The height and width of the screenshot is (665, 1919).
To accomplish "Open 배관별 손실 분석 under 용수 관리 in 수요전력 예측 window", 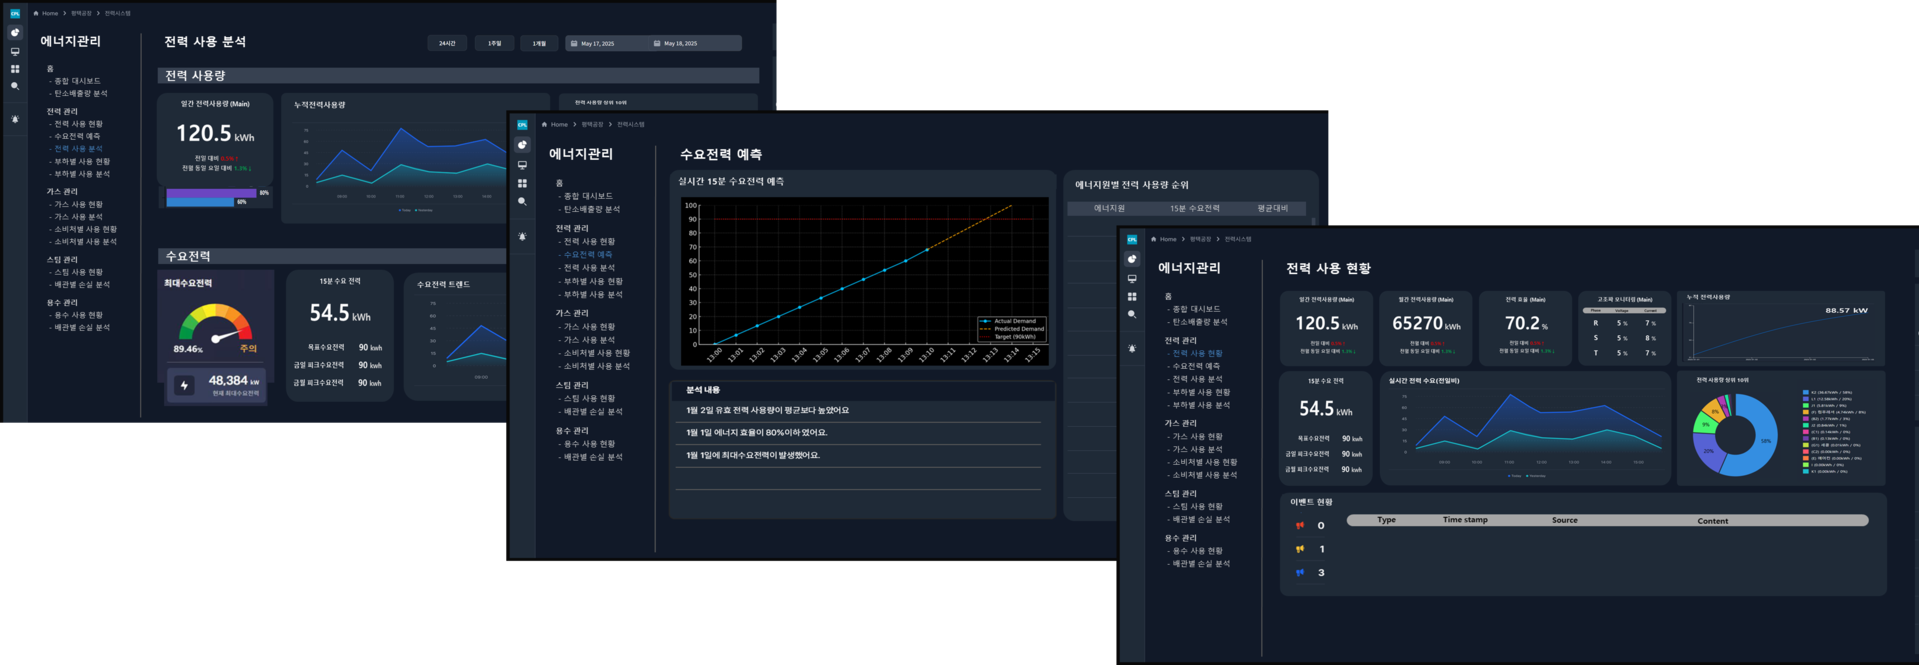I will click(593, 457).
